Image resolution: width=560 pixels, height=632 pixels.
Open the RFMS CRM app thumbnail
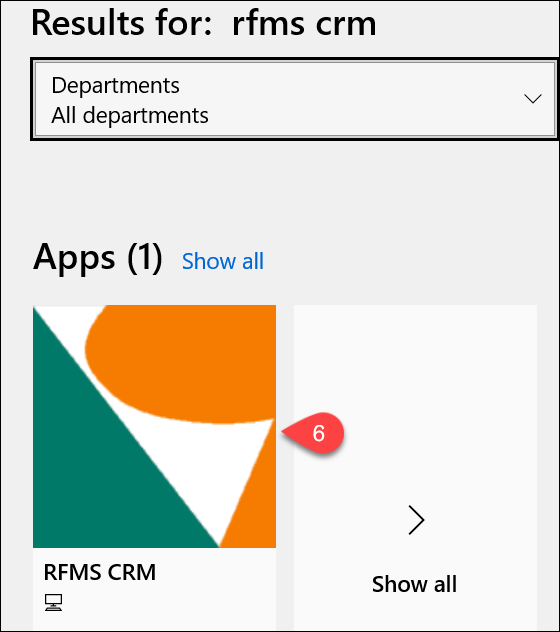[154, 426]
